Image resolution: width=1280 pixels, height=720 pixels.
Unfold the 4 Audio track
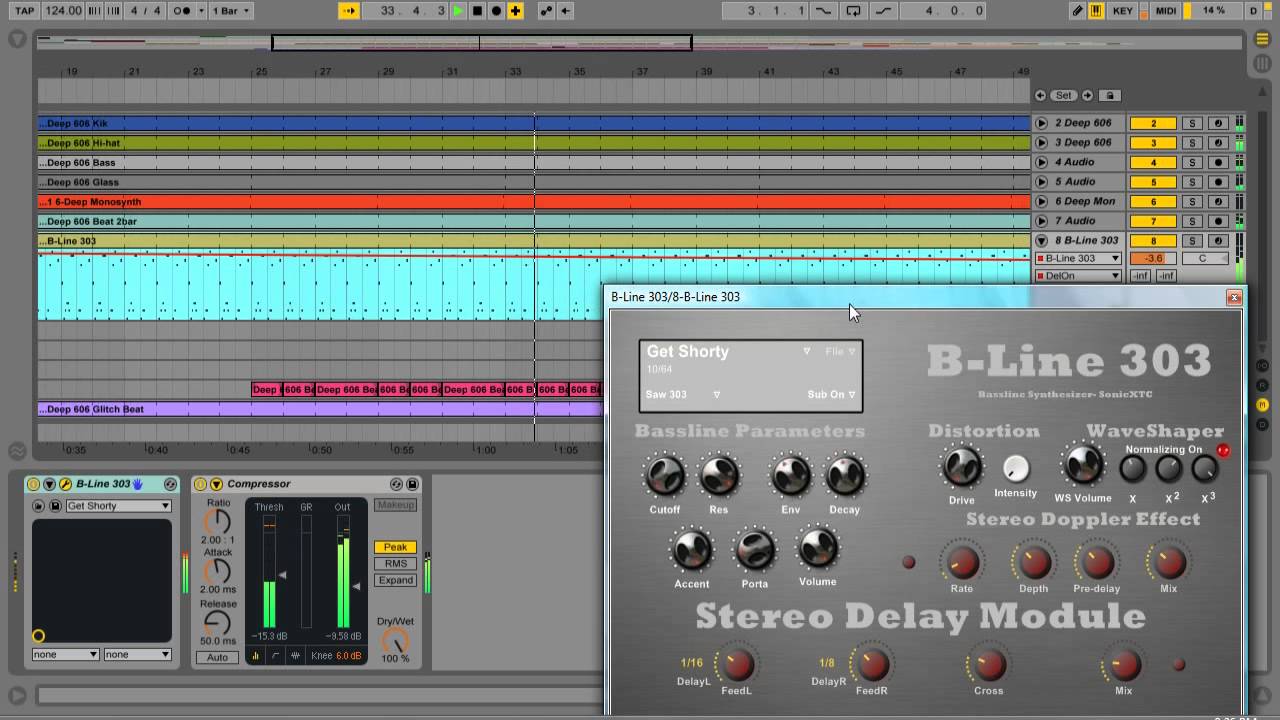[x=1041, y=162]
